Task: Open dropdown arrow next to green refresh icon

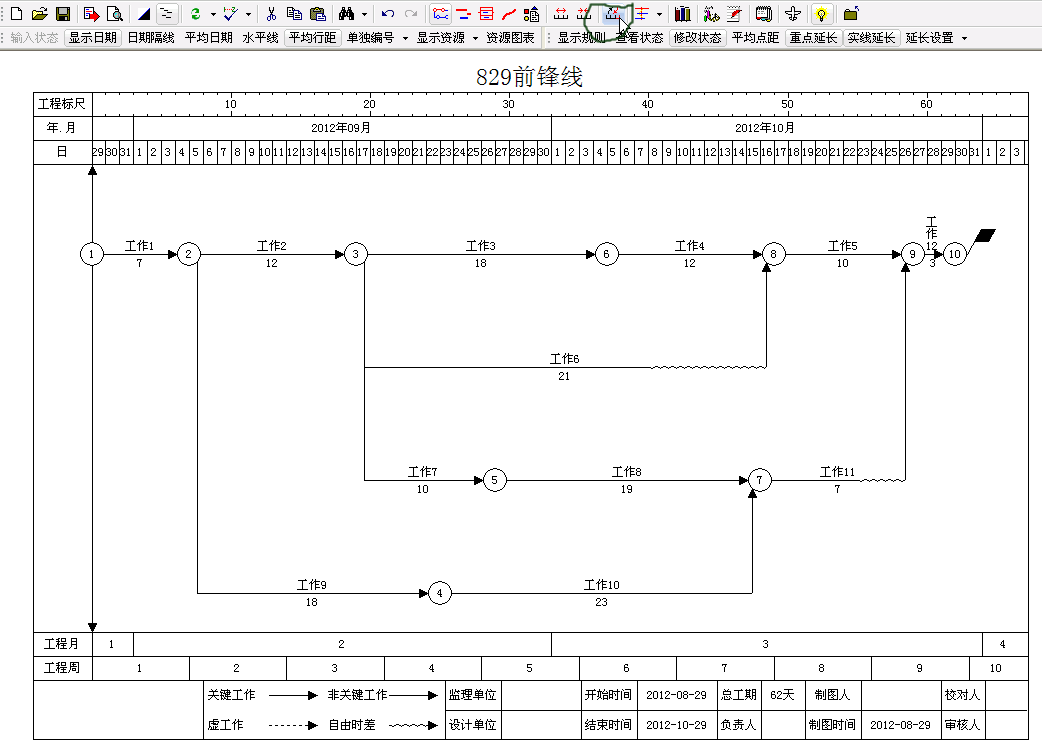Action: coord(213,13)
